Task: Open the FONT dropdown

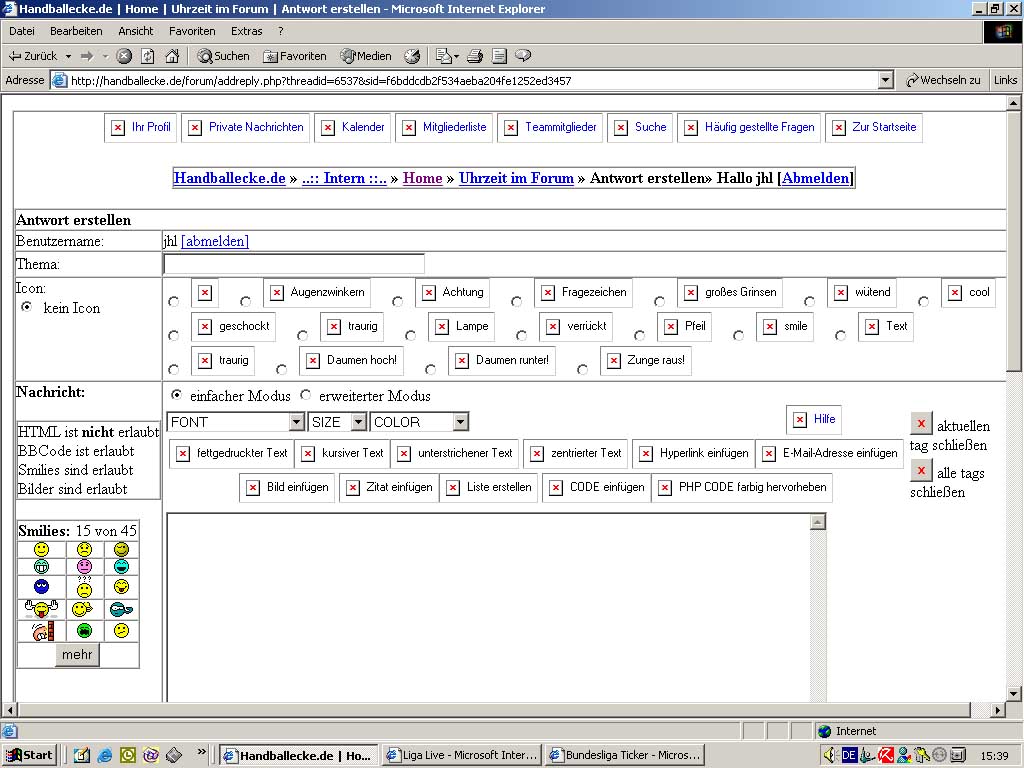Action: pyautogui.click(x=236, y=422)
